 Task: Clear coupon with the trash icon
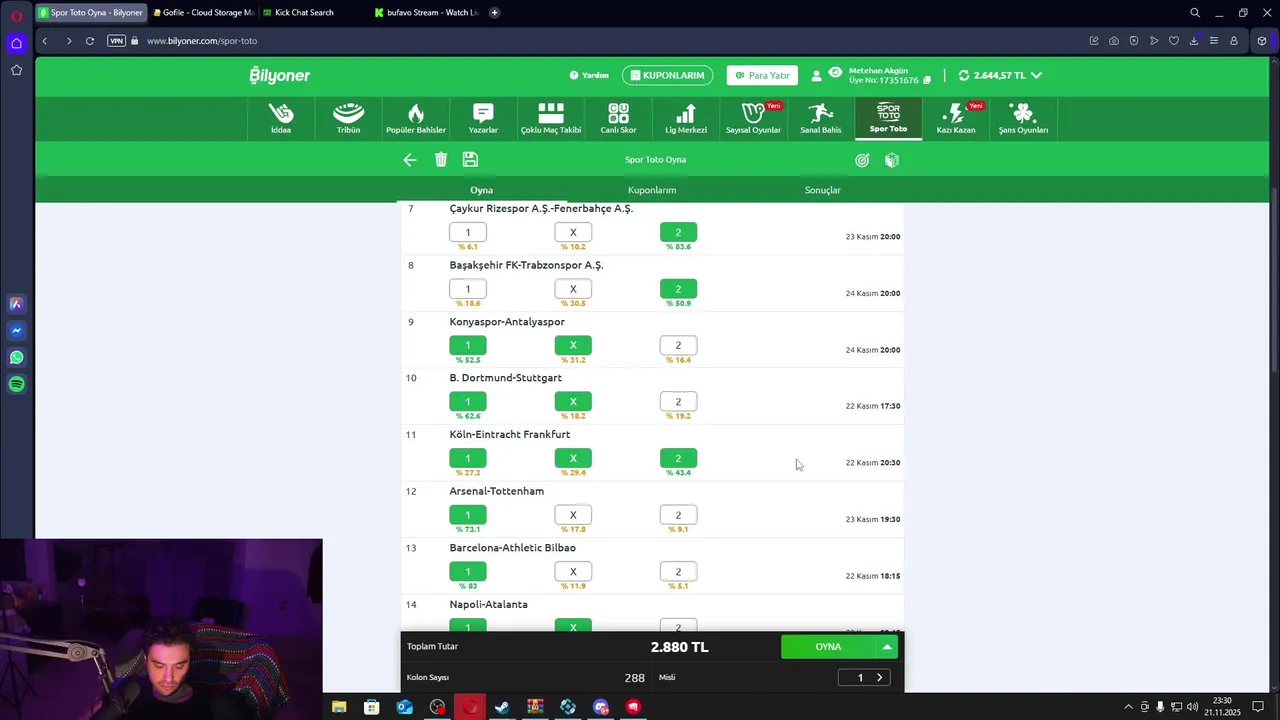(441, 160)
